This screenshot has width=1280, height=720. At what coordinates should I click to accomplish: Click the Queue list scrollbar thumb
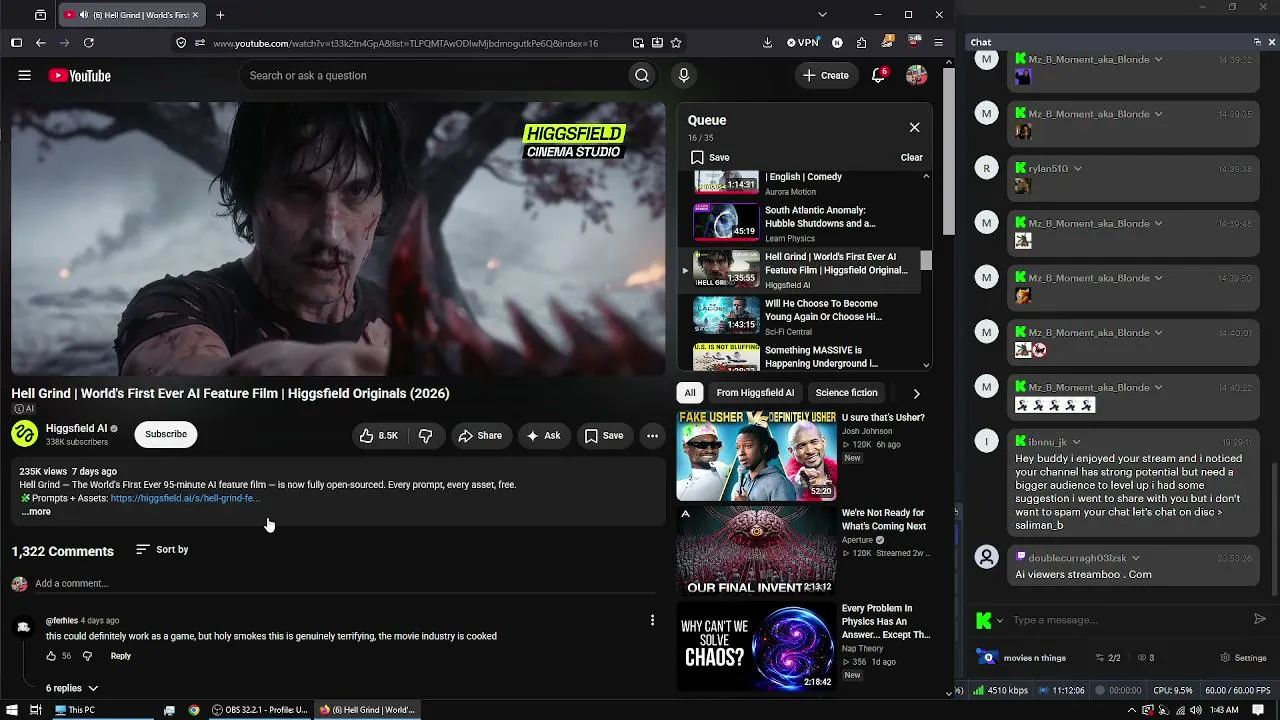(926, 260)
